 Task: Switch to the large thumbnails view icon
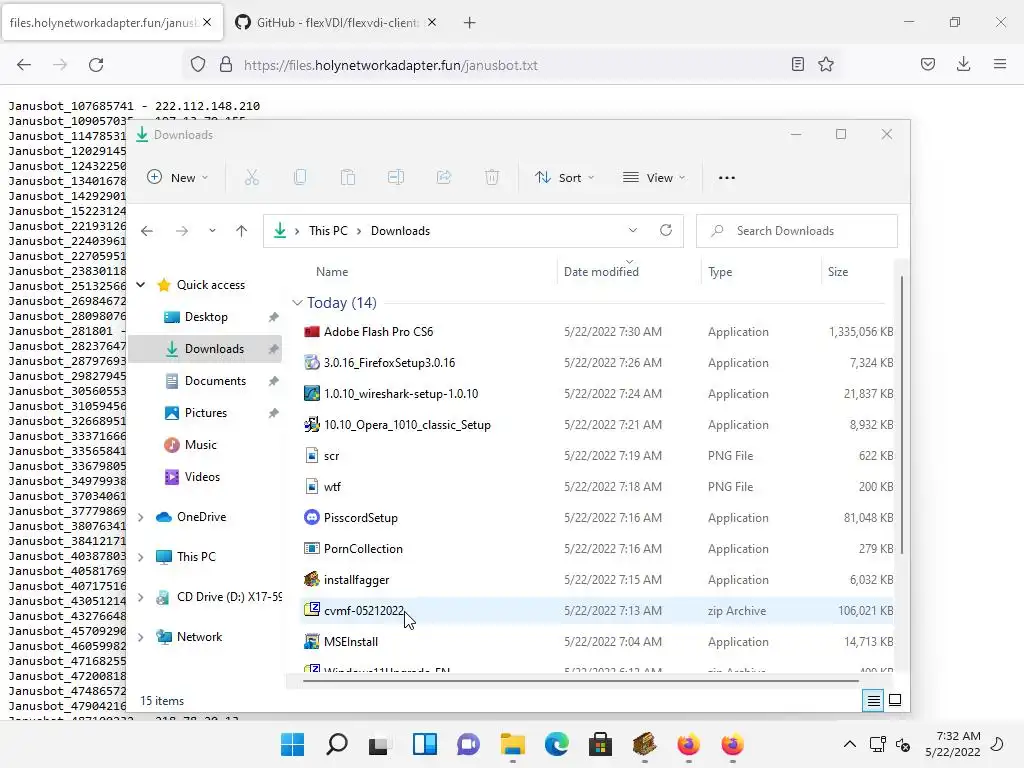[x=895, y=701]
